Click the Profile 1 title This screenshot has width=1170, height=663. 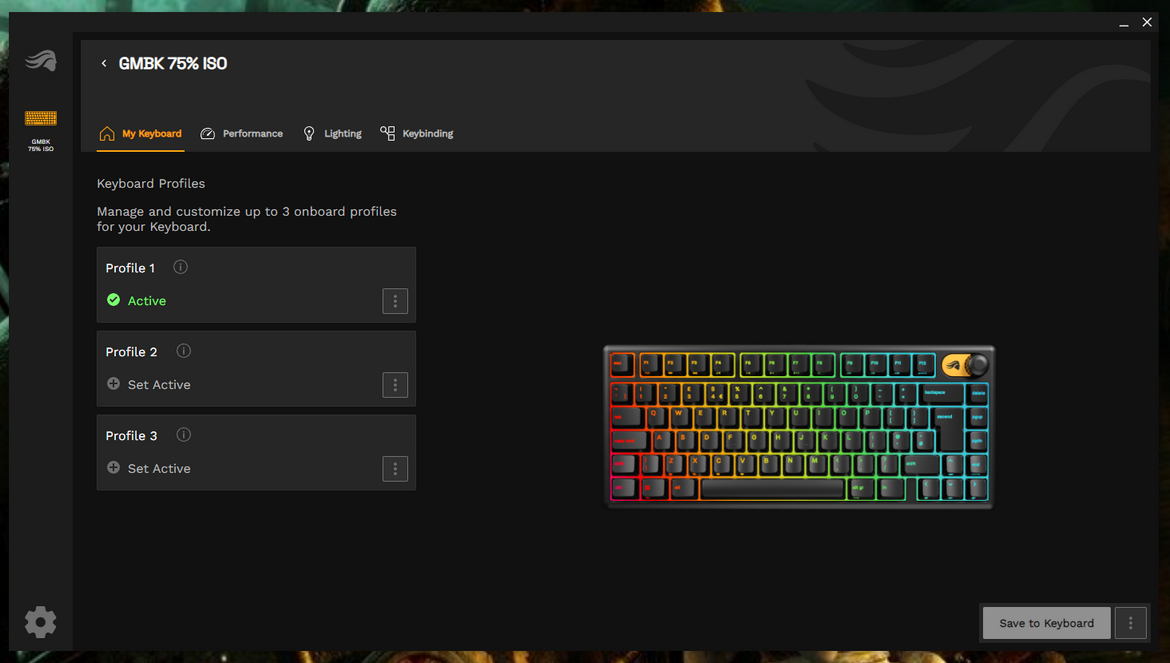[x=131, y=268]
